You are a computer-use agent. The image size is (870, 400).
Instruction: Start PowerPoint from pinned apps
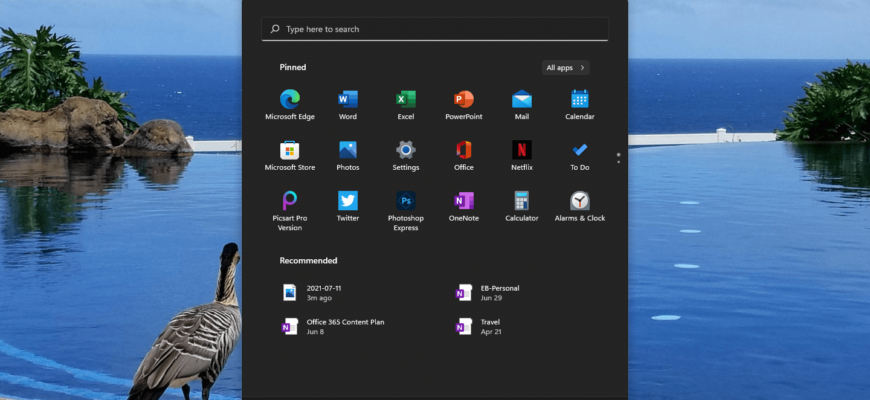pyautogui.click(x=464, y=105)
